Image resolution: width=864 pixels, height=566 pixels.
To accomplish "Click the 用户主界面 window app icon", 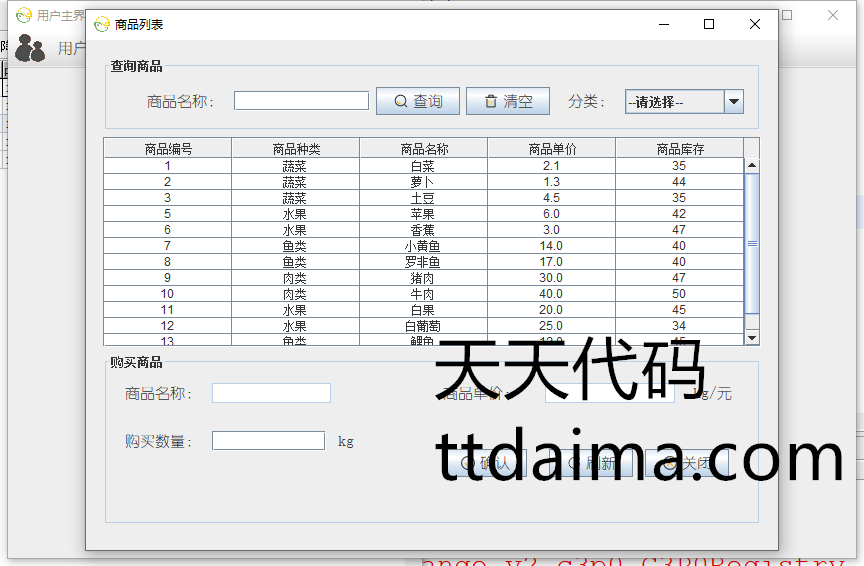I will tap(23, 15).
